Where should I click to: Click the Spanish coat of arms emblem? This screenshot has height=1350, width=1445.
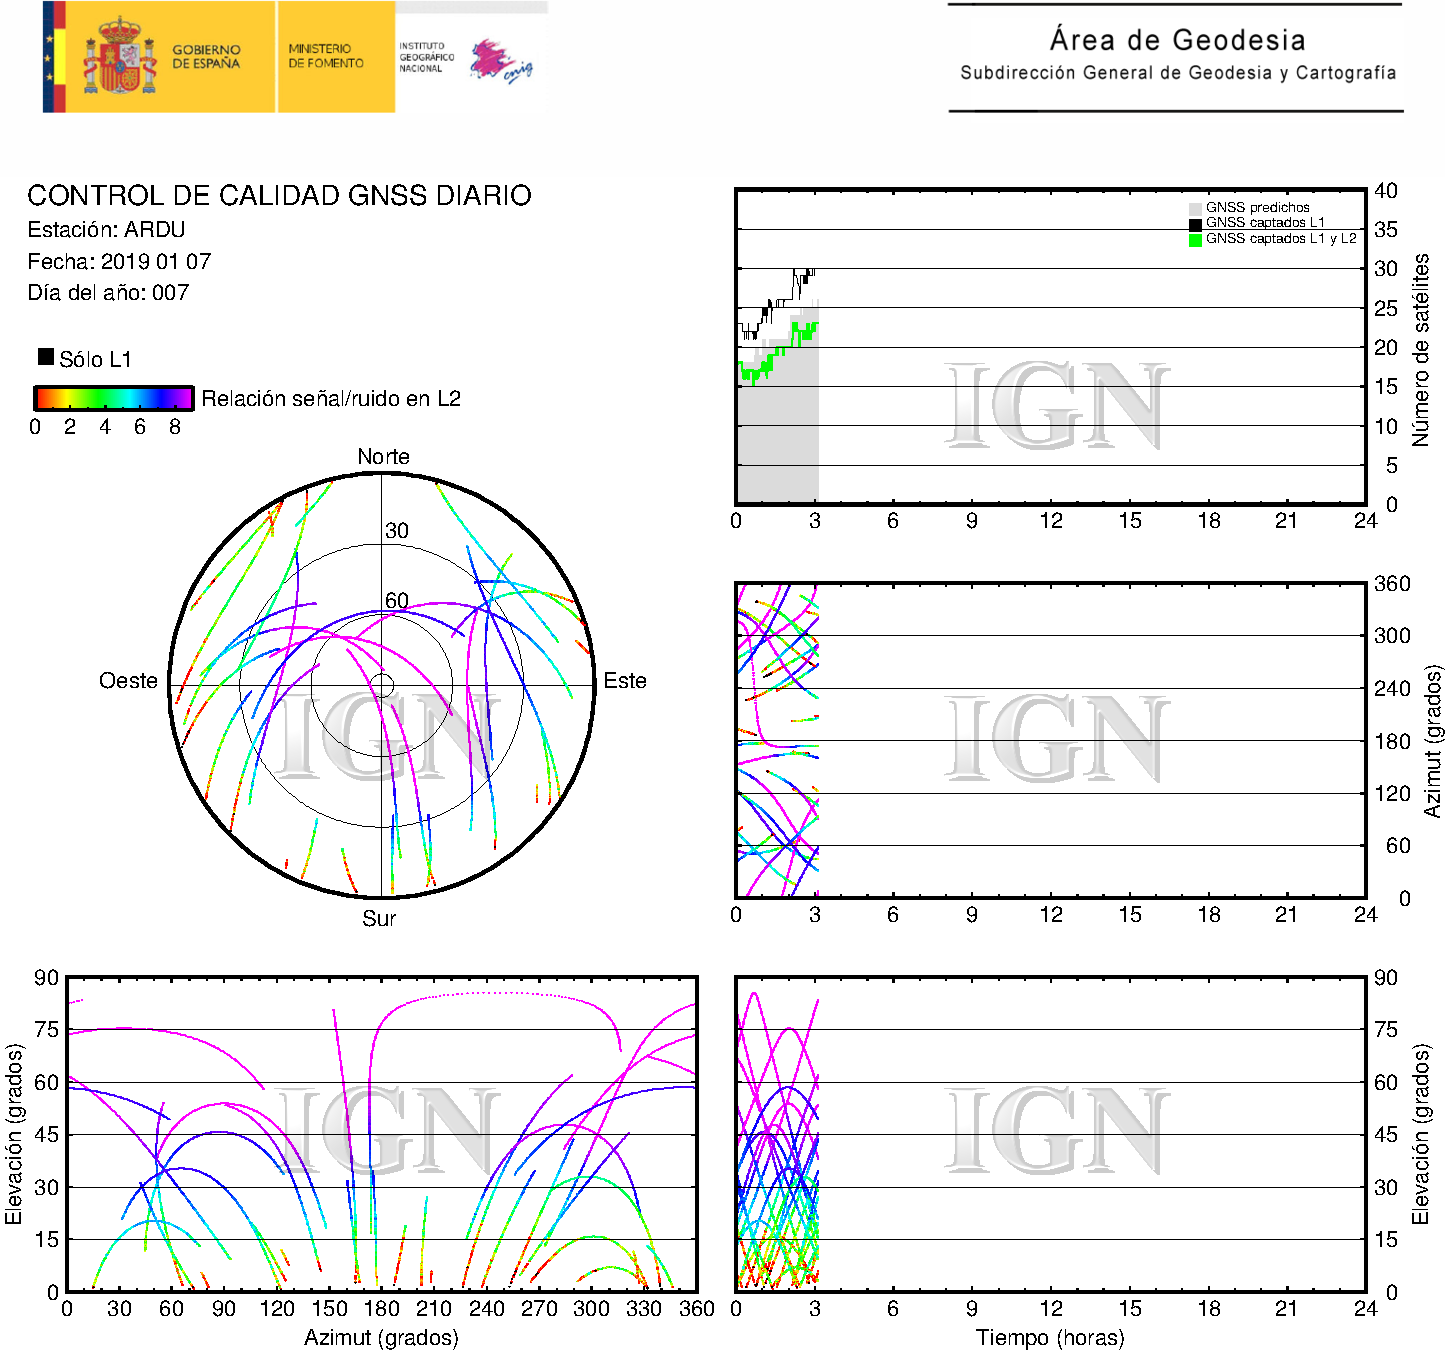coord(120,57)
